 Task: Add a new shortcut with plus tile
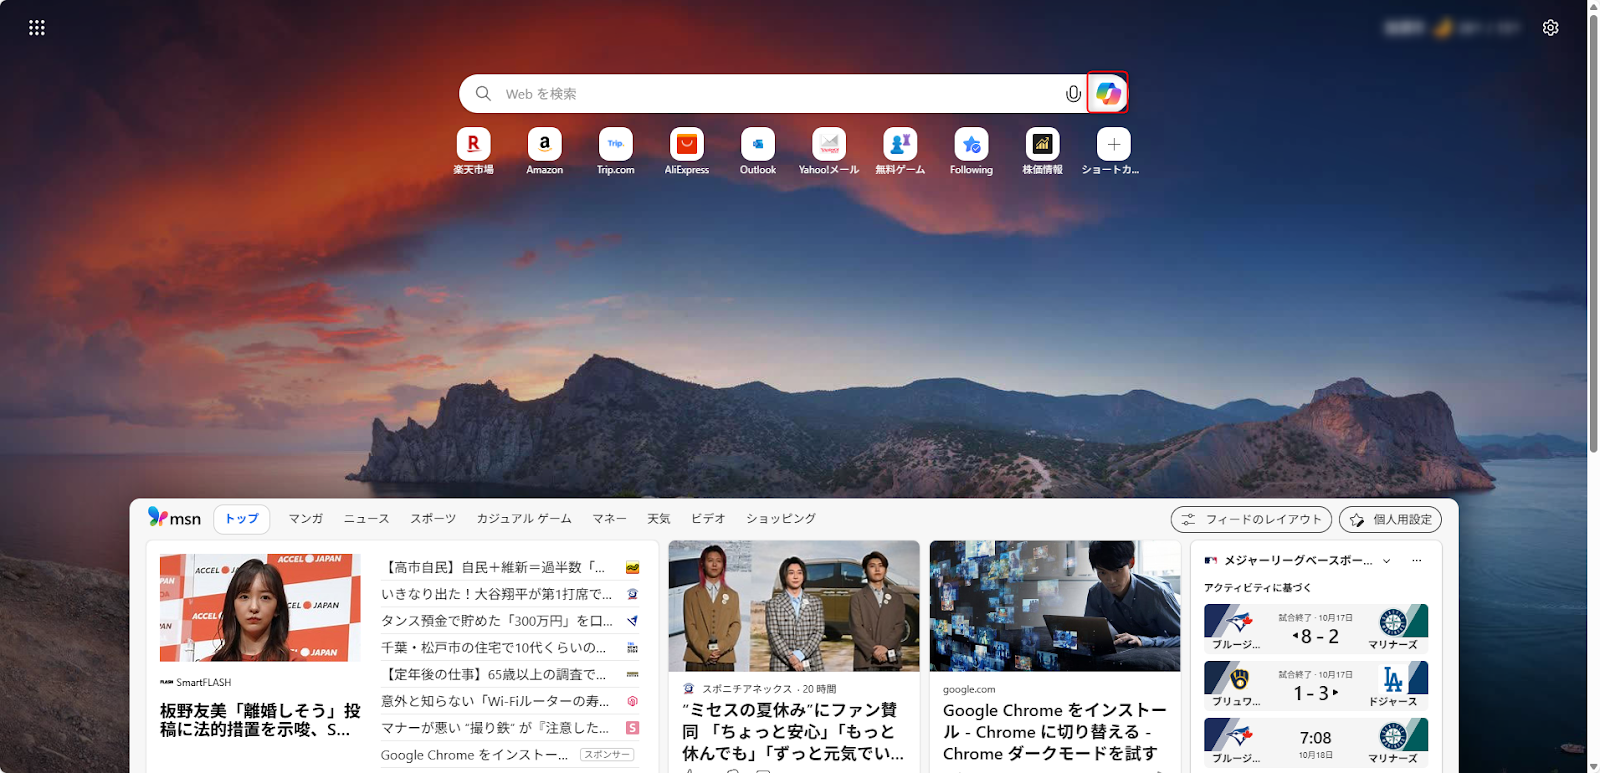(1113, 145)
